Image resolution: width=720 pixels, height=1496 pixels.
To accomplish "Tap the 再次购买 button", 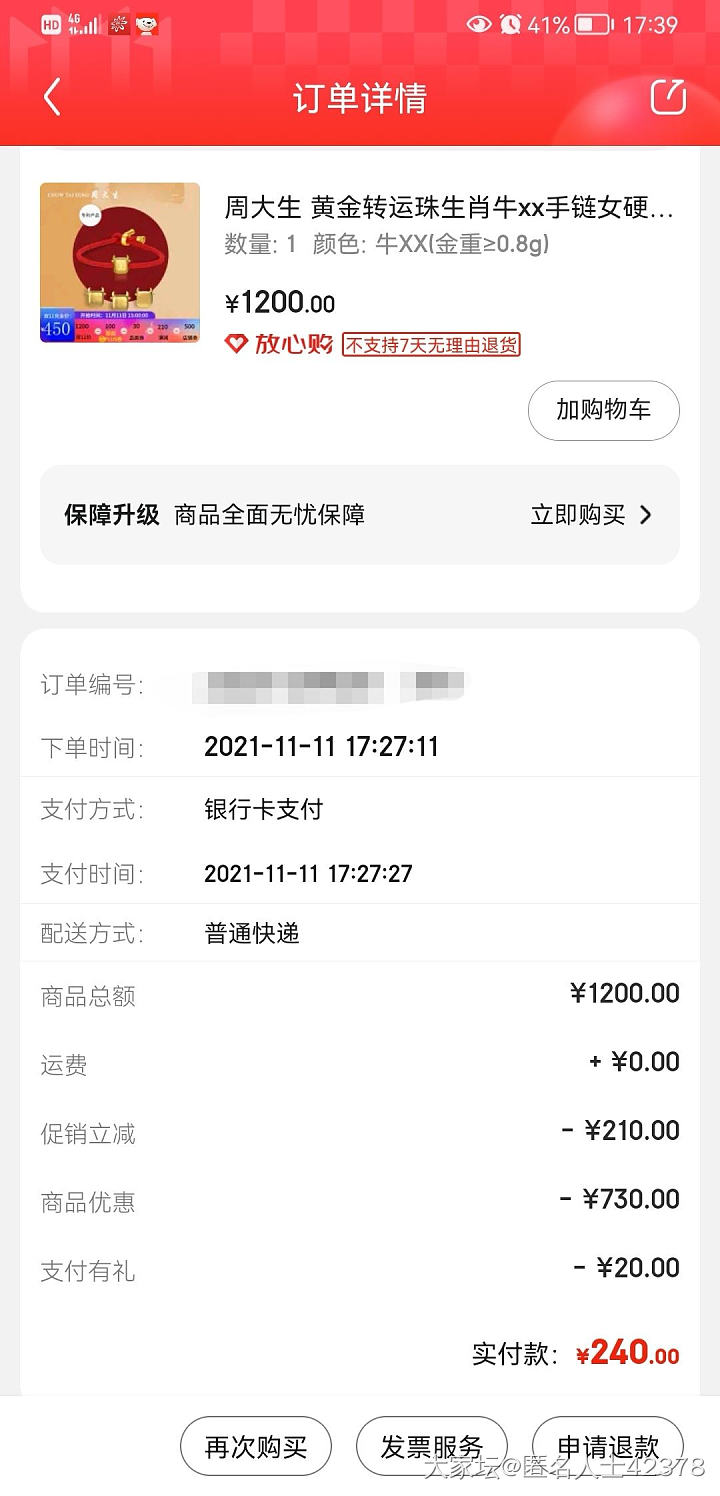I will point(255,1446).
